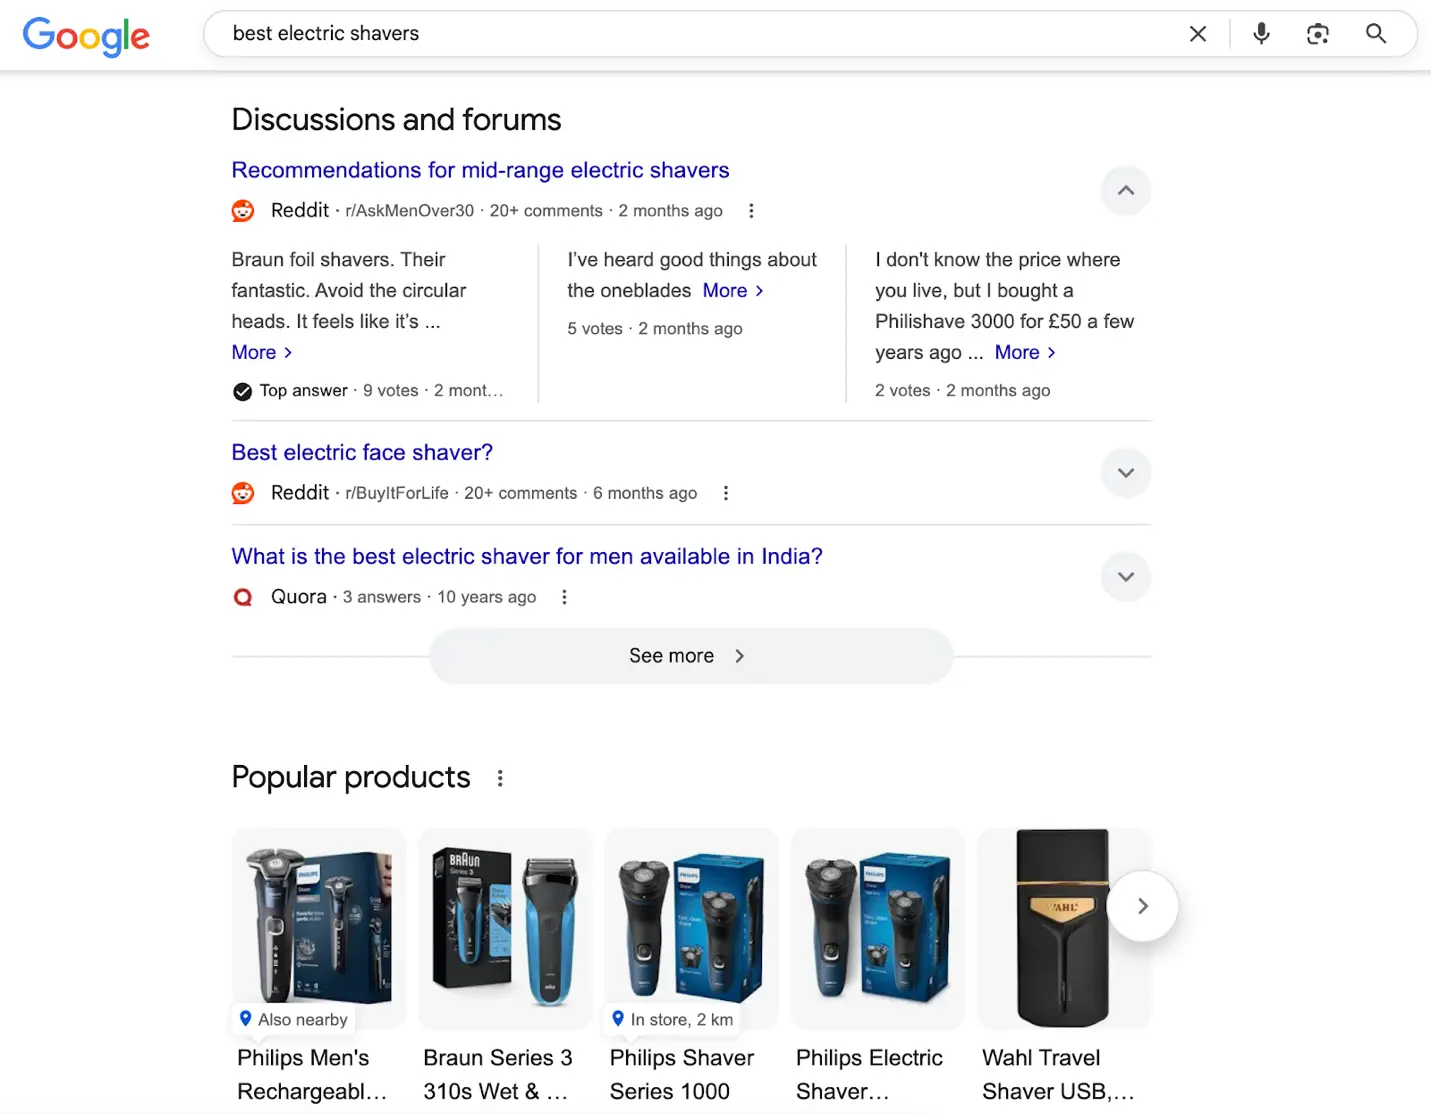
Task: Start voice search with the microphone icon
Action: point(1262,34)
